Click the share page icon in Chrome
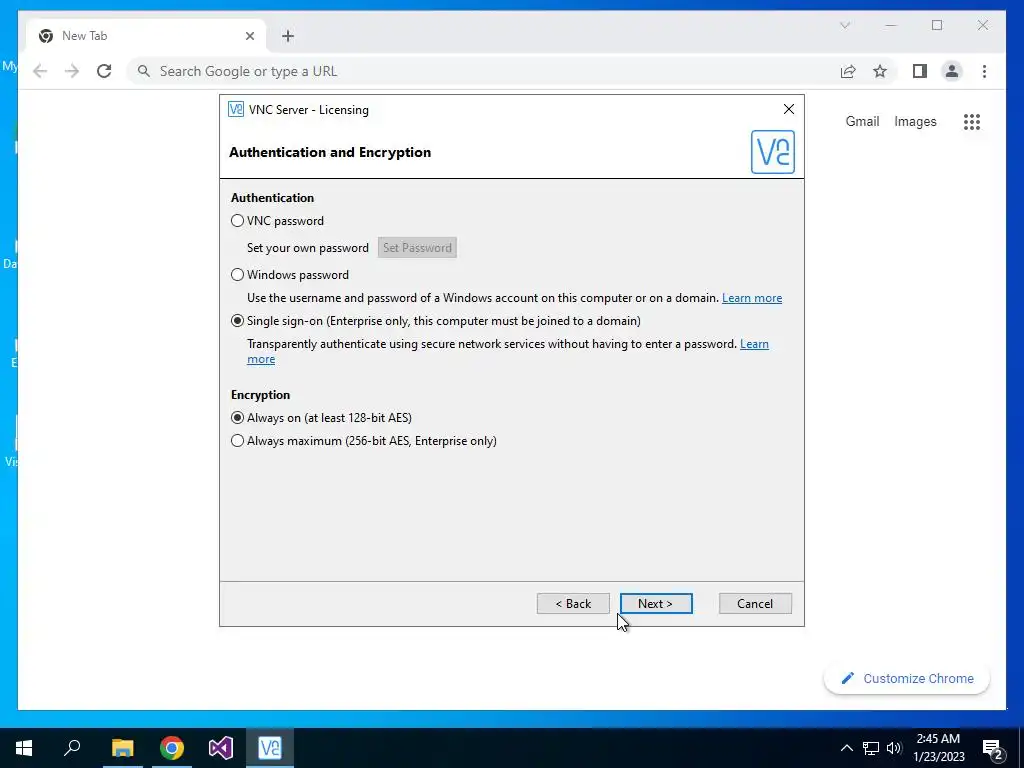Viewport: 1024px width, 768px height. coord(848,71)
